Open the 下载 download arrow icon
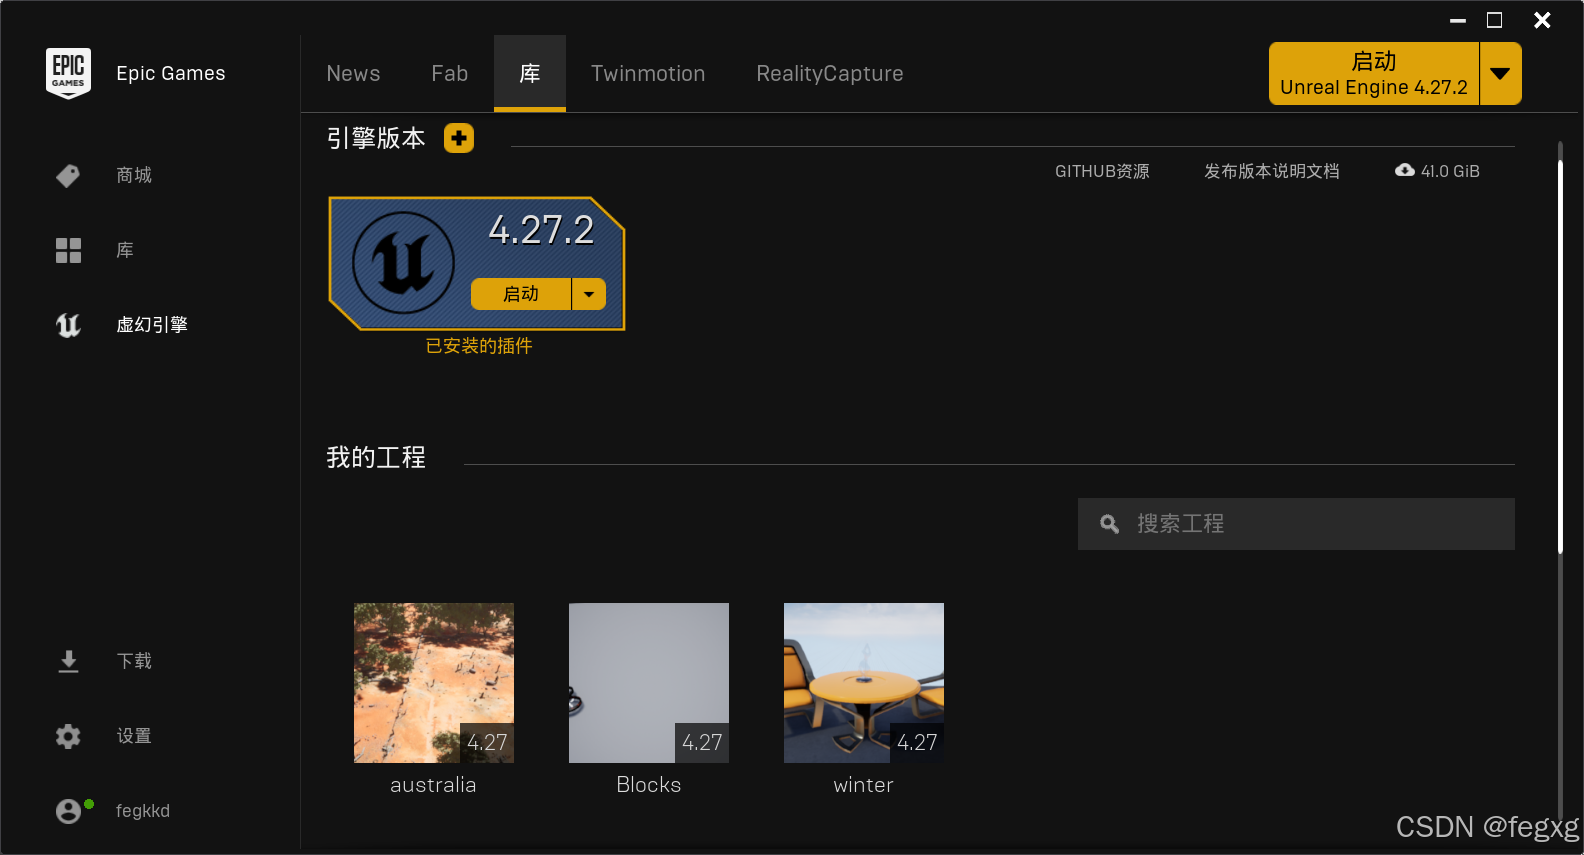1584x855 pixels. pos(68,661)
